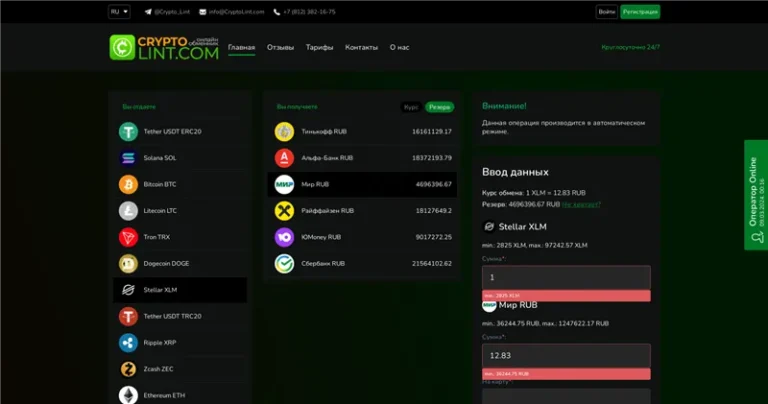Choose the Solana SOL icon

(128, 158)
